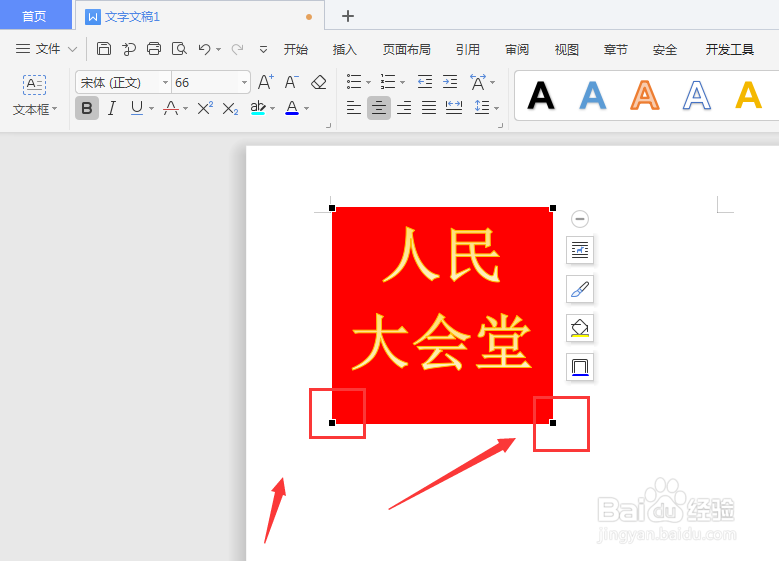Screen dimensions: 779x561
Task: Click the Redo arrow
Action: coord(237,49)
